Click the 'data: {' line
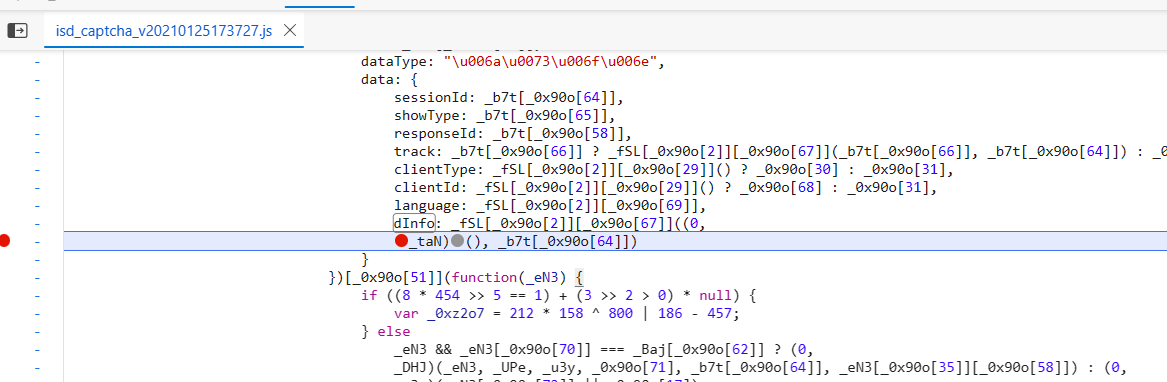Image resolution: width=1167 pixels, height=382 pixels. [x=390, y=80]
